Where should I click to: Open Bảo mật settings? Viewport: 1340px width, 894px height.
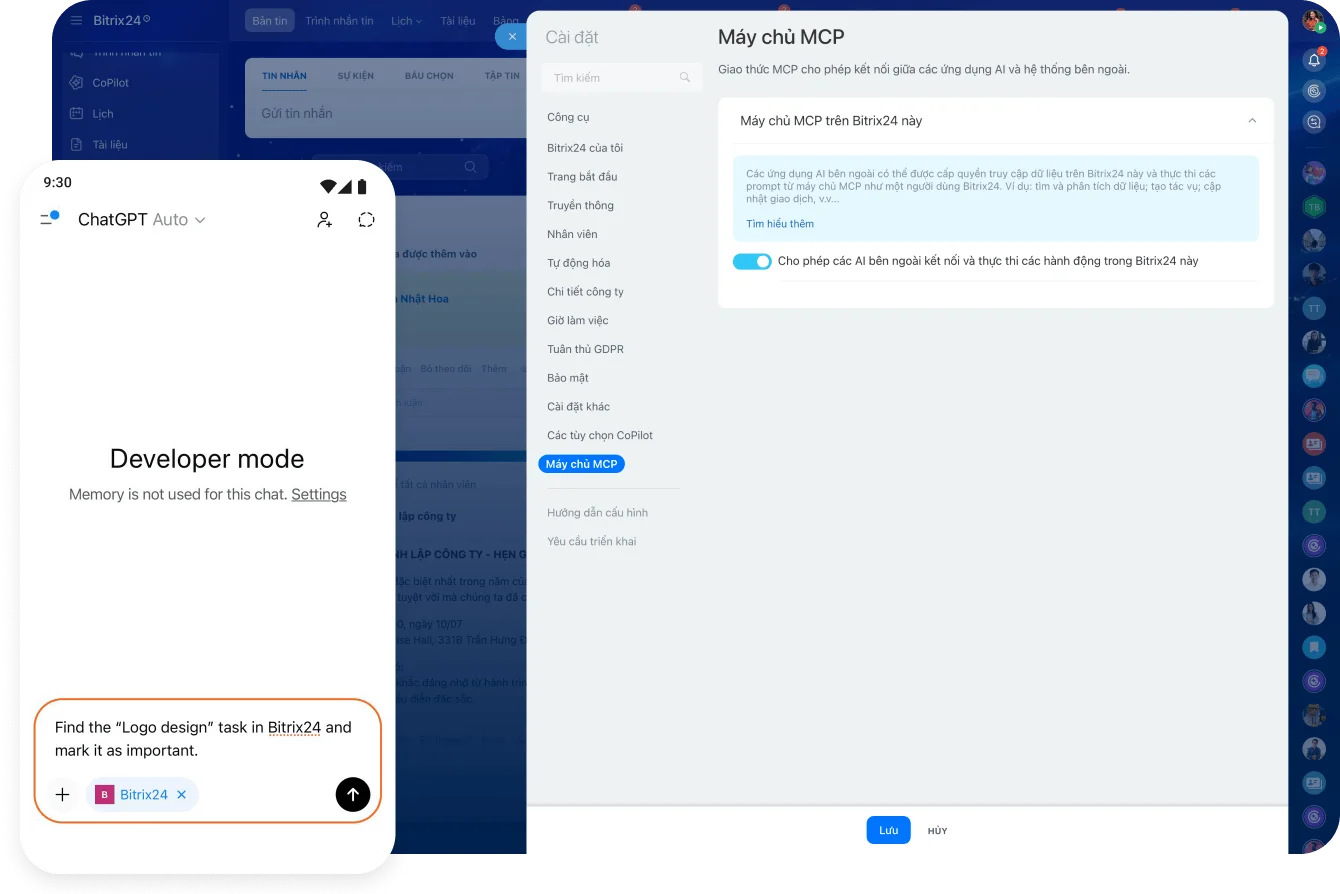pos(568,378)
